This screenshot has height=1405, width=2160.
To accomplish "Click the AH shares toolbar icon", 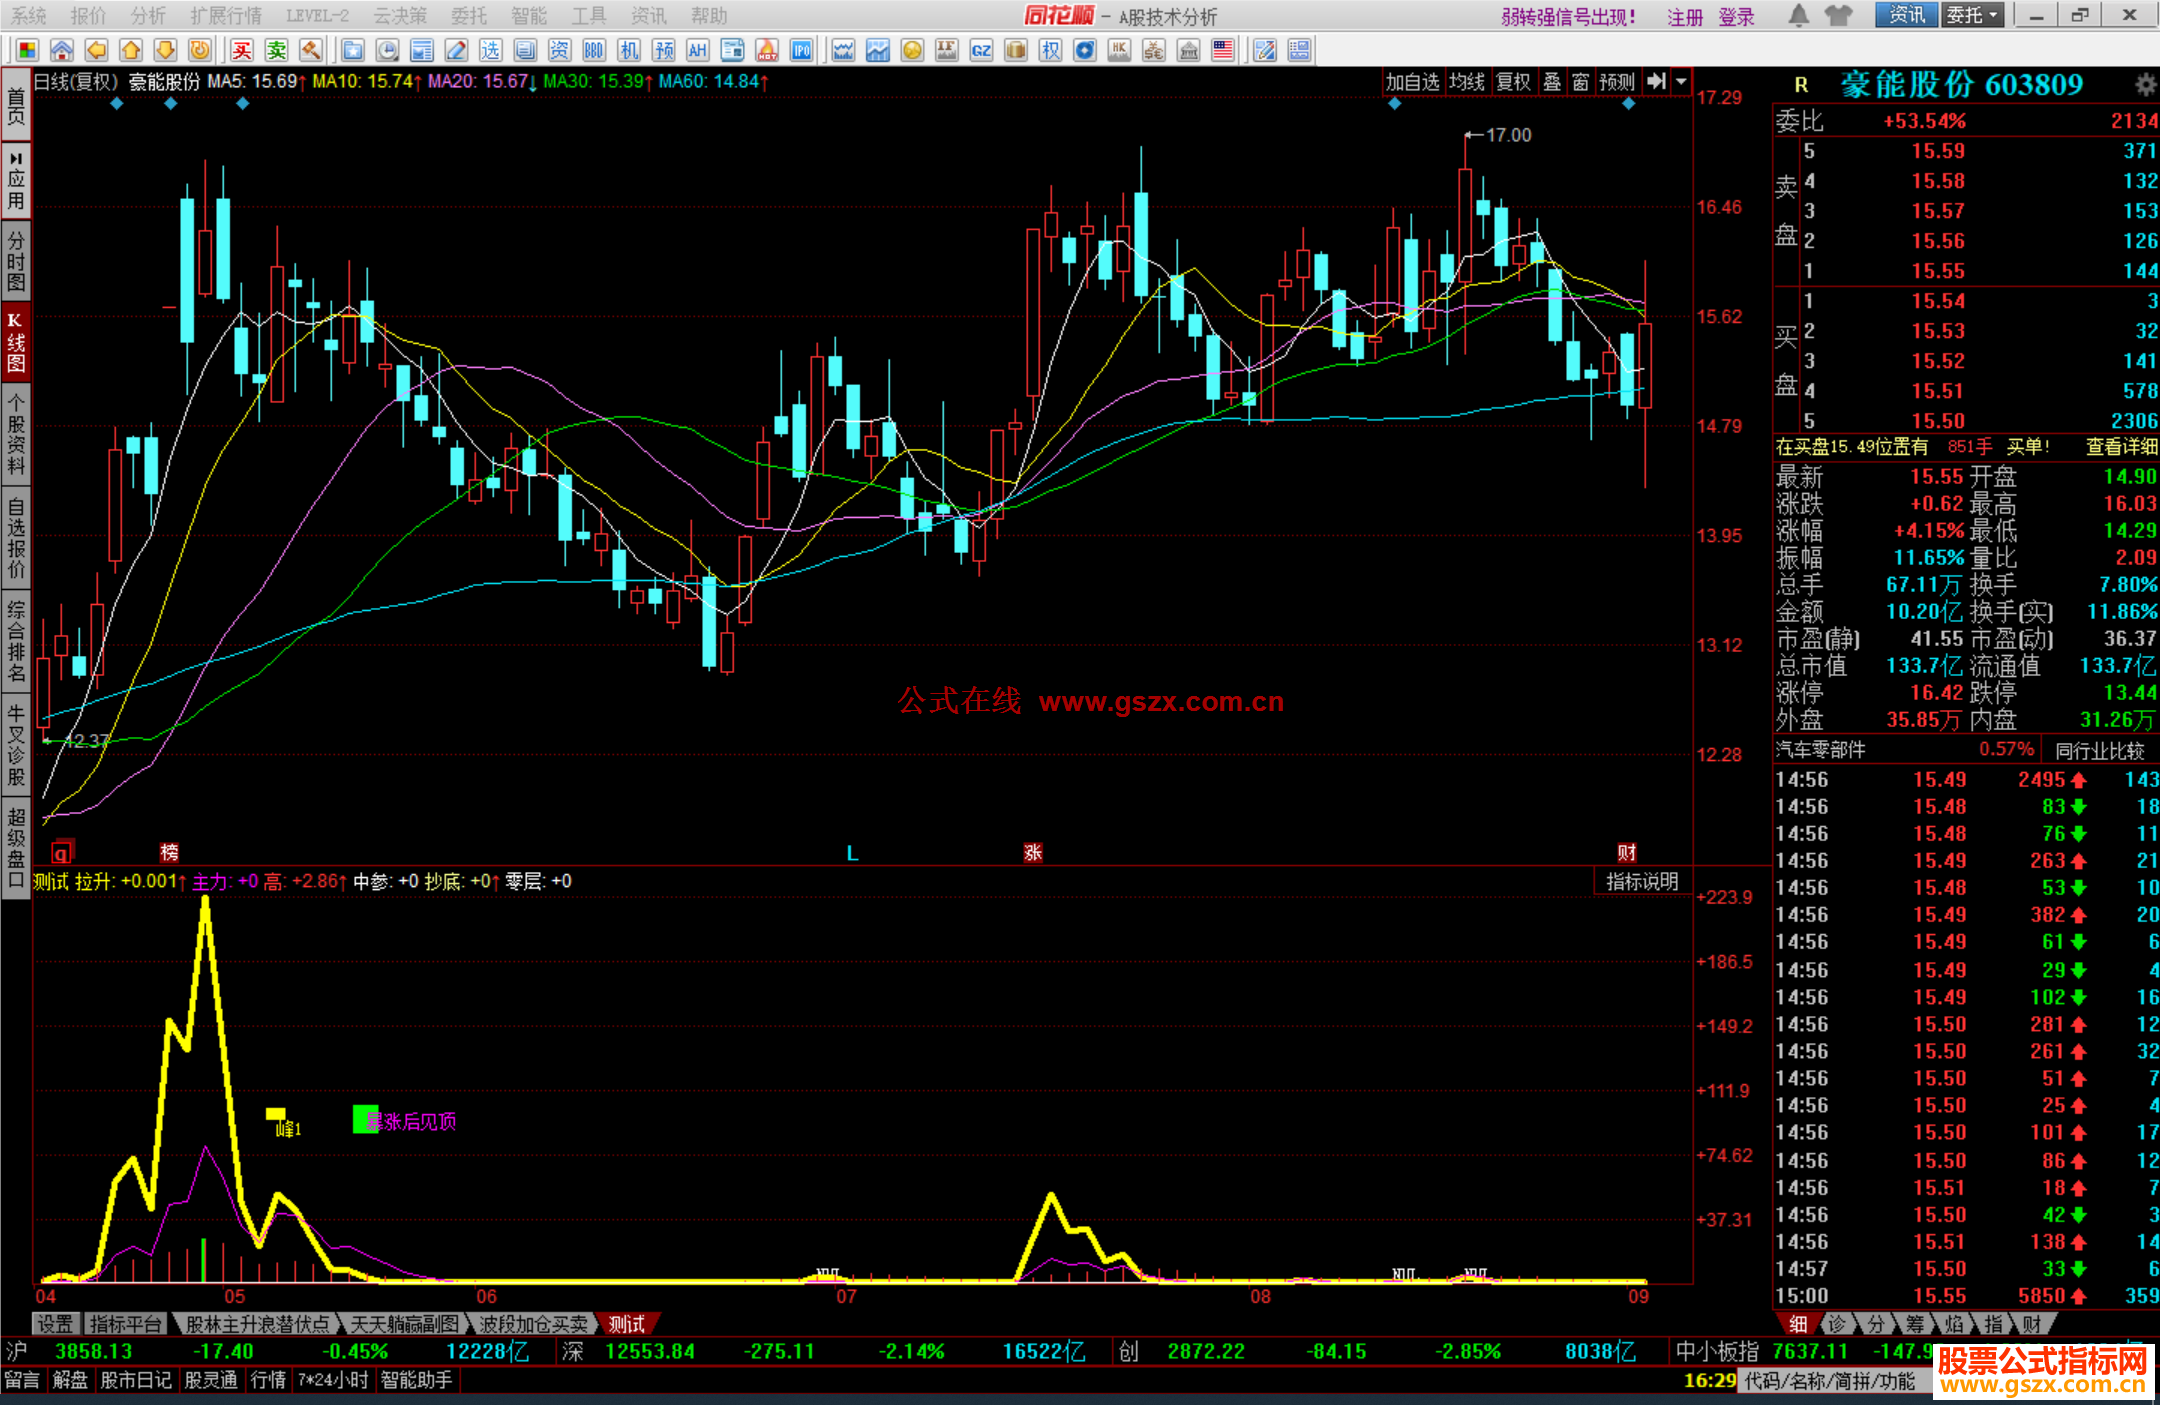I will 697,50.
